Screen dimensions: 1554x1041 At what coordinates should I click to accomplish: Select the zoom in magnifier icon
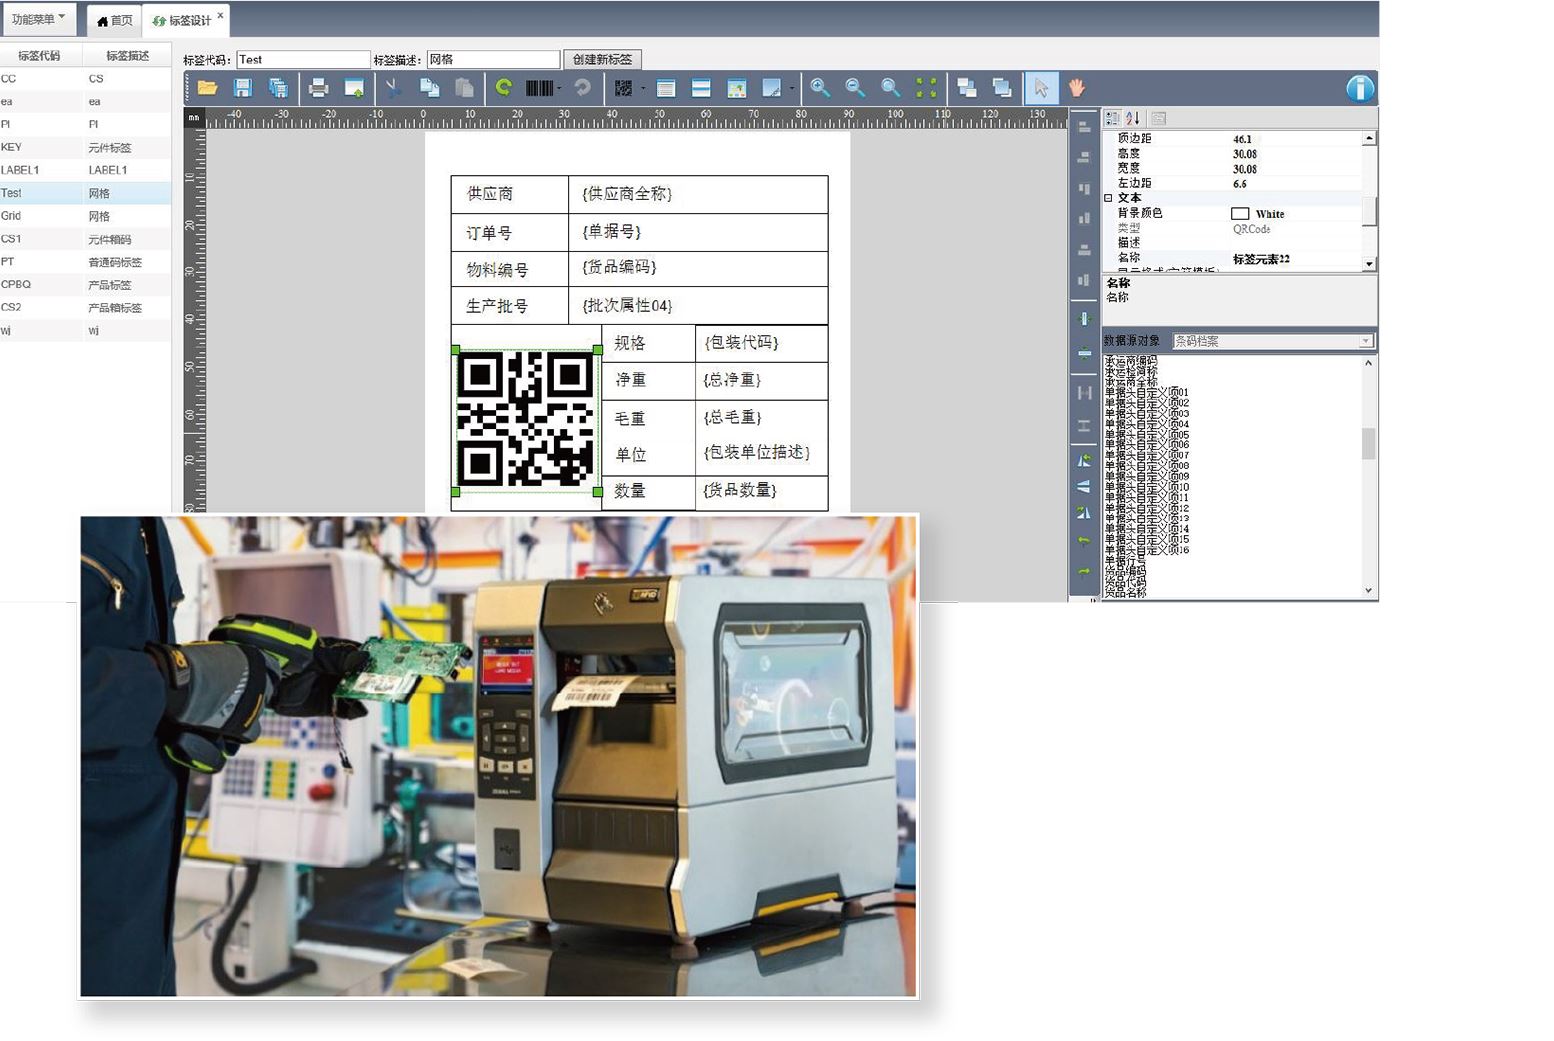tap(820, 88)
